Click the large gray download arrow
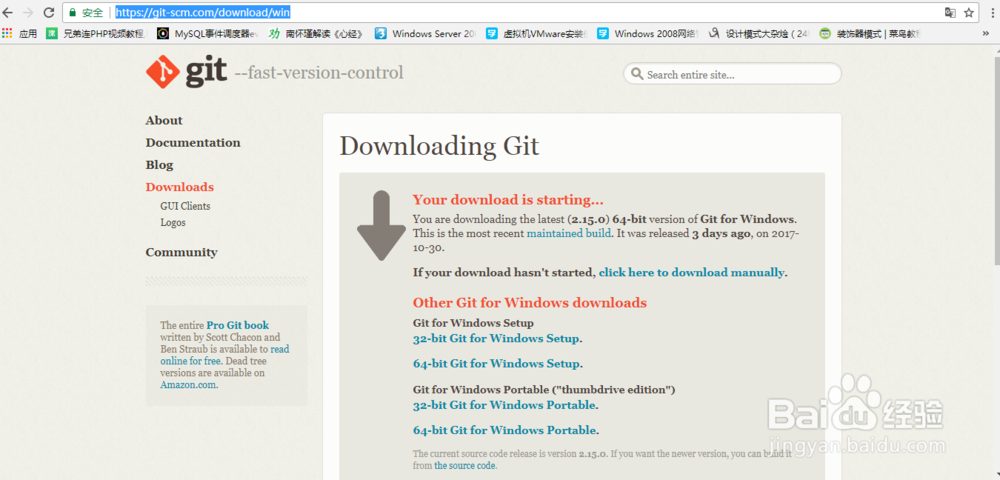1000x480 pixels. pyautogui.click(x=381, y=225)
